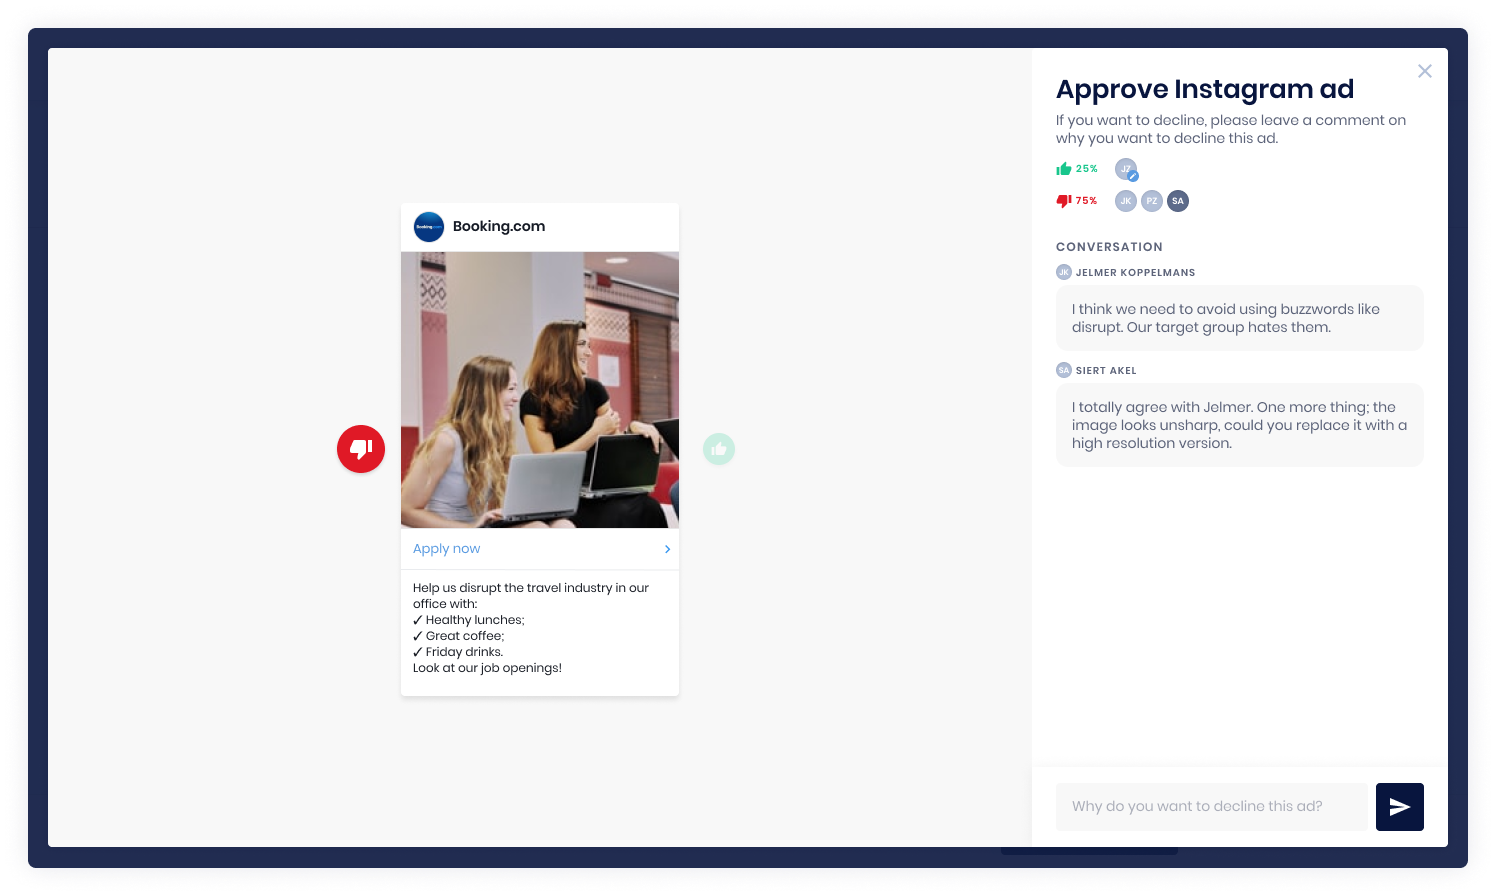Image resolution: width=1496 pixels, height=896 pixels.
Task: Open the Apply now link
Action: (446, 549)
